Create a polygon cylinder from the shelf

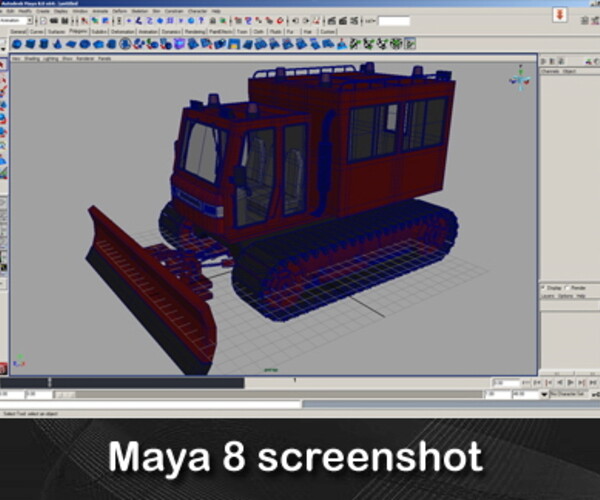(x=44, y=44)
